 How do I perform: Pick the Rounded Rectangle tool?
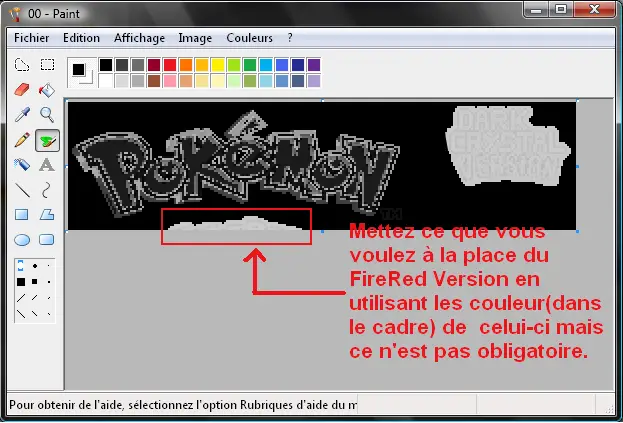coord(47,240)
